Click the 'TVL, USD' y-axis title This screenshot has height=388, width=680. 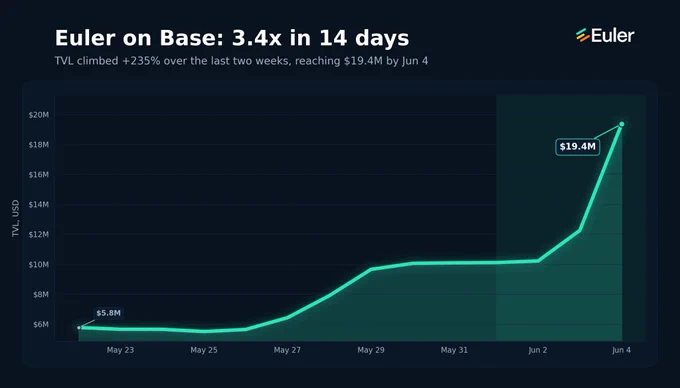pyautogui.click(x=16, y=218)
